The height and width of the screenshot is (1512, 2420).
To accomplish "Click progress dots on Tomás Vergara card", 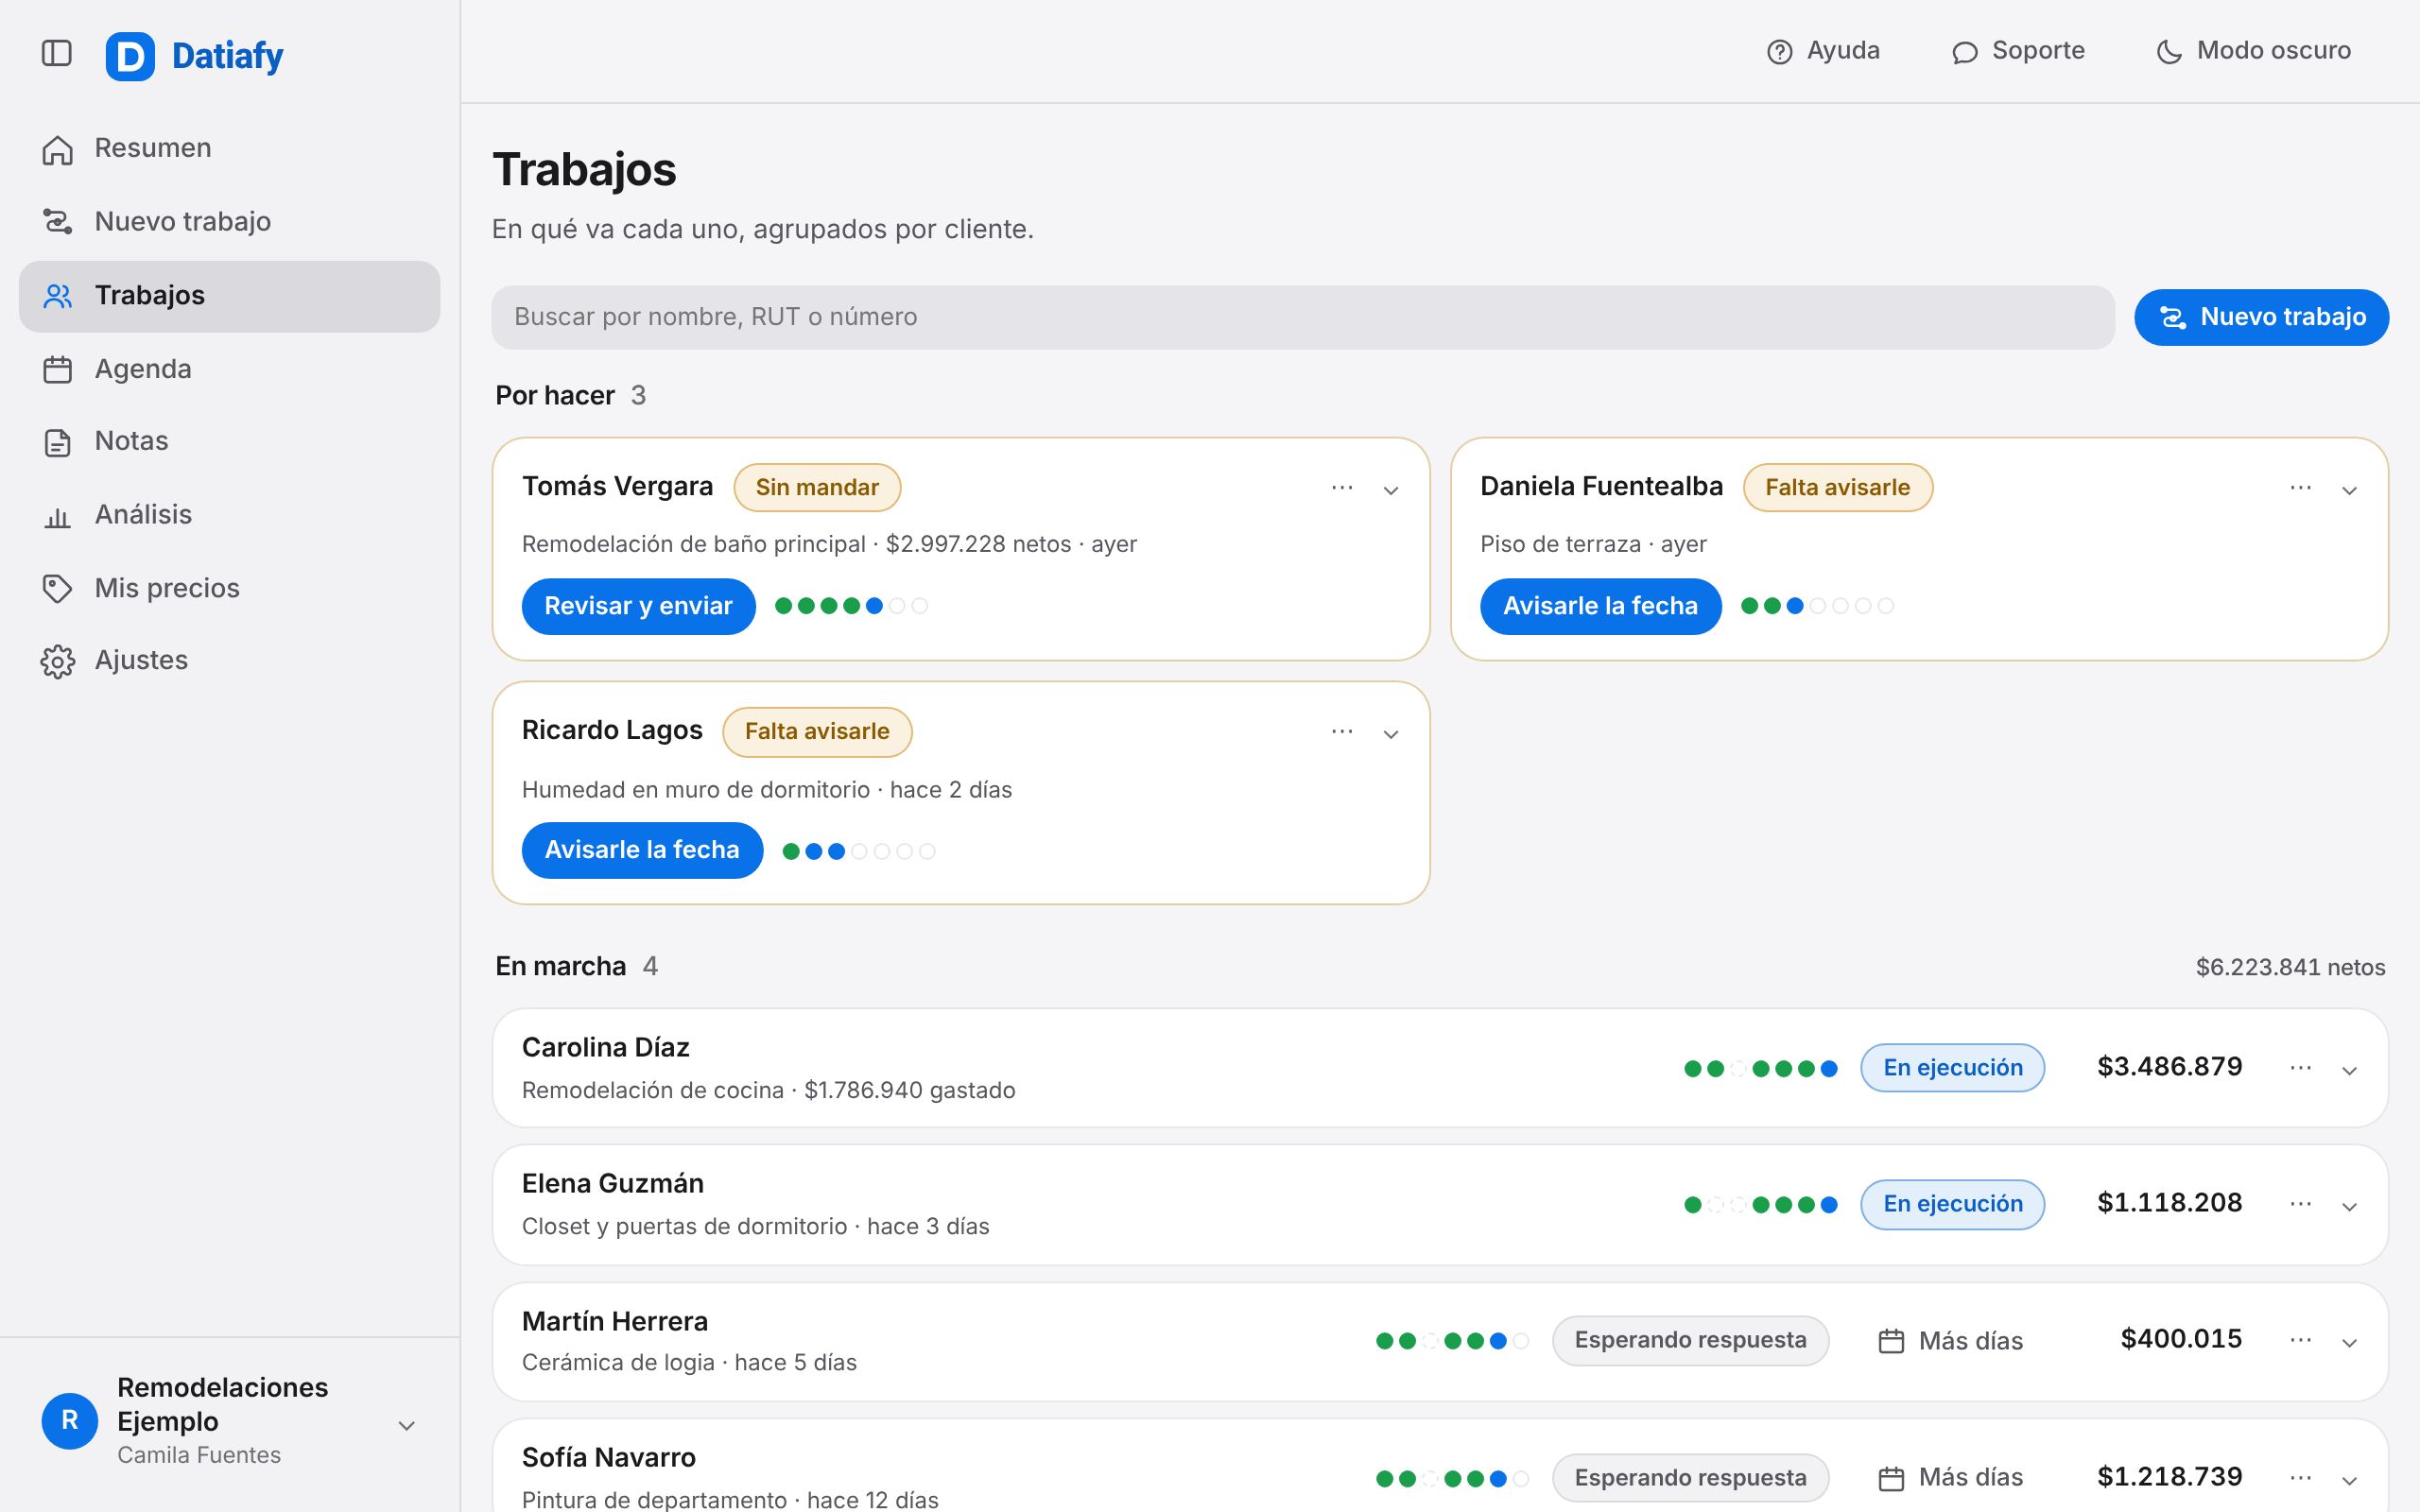I will coord(852,606).
